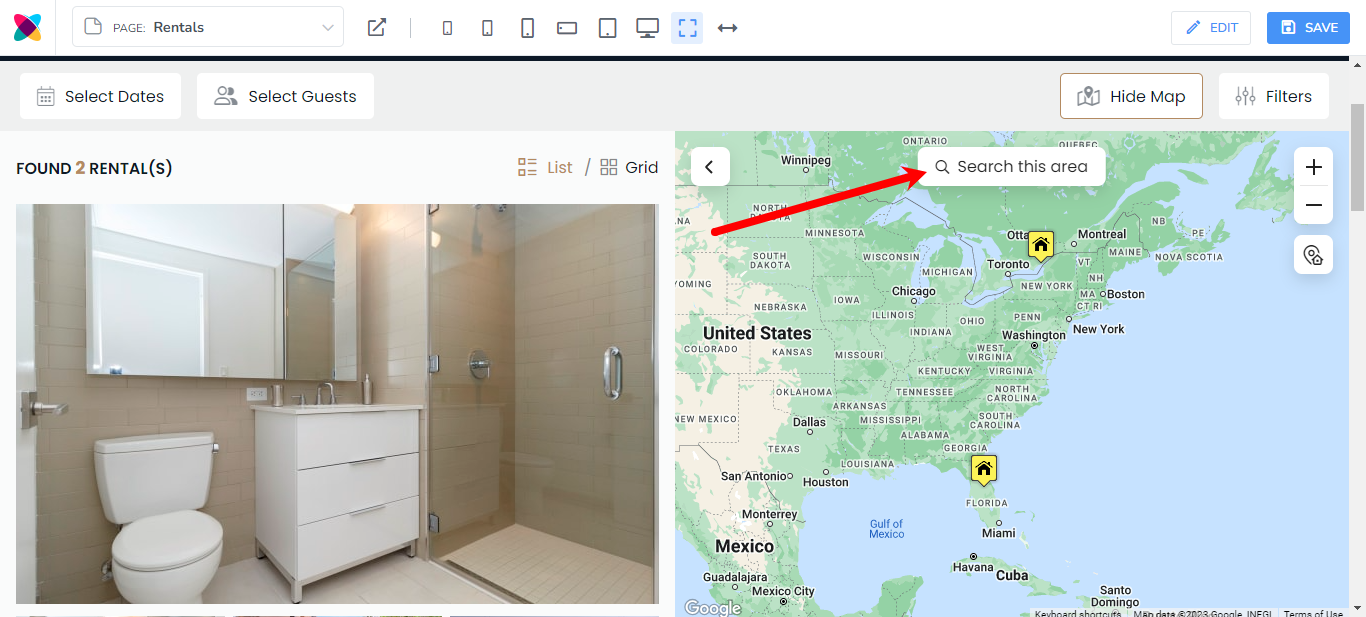The width and height of the screenshot is (1366, 617).
Task: Open the bathroom rental photo
Action: [337, 404]
